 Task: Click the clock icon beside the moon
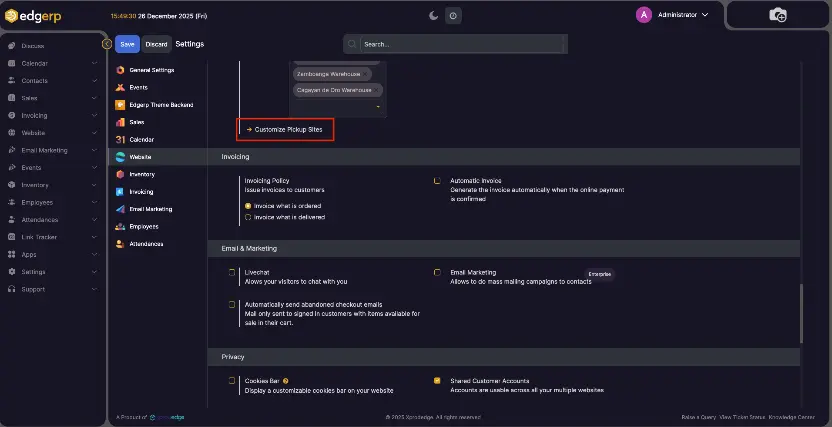[453, 16]
